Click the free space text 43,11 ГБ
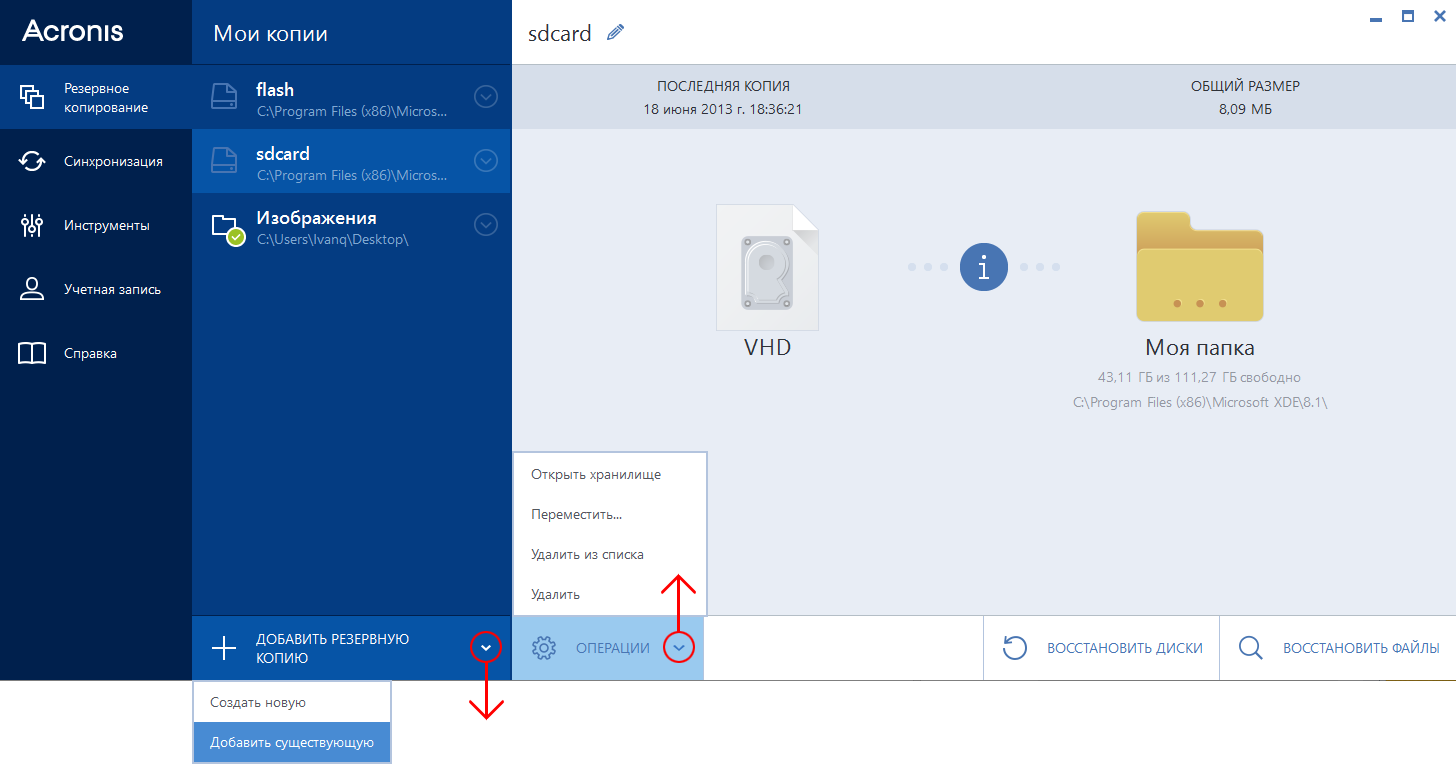Image resolution: width=1456 pixels, height=764 pixels. tap(1200, 377)
